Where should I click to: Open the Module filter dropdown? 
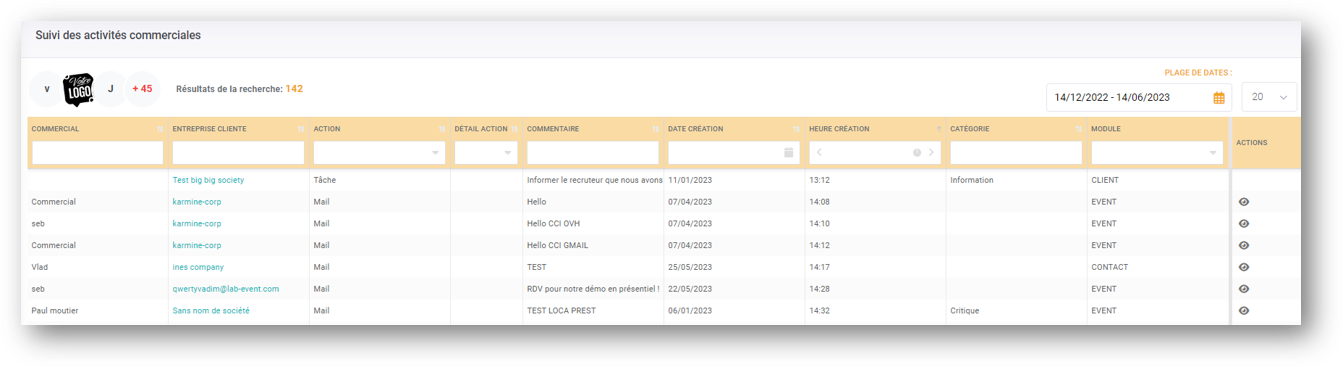[x=1213, y=153]
